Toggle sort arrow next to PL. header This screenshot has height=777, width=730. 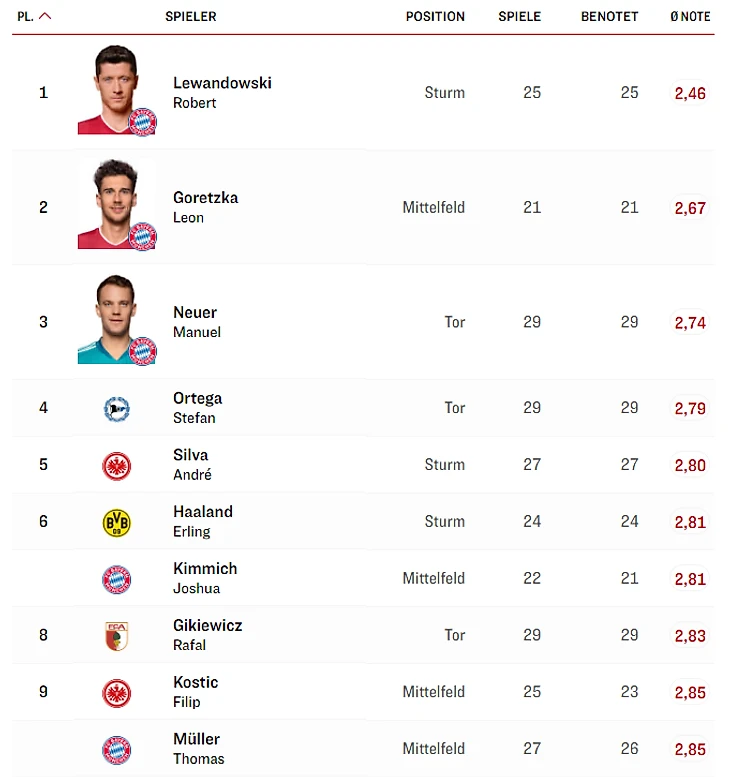[x=45, y=16]
